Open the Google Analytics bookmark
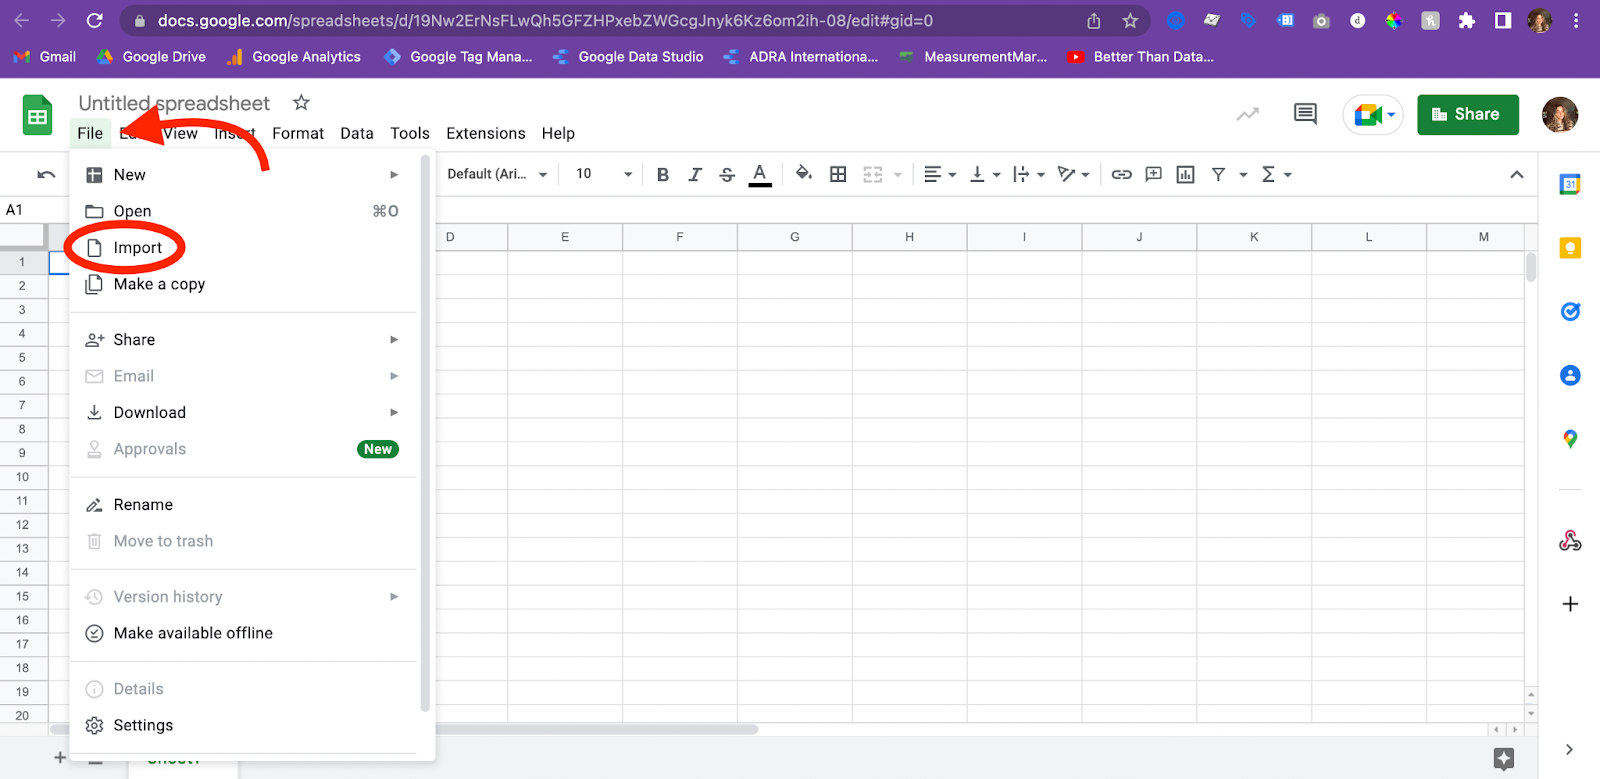This screenshot has height=779, width=1600. click(294, 57)
